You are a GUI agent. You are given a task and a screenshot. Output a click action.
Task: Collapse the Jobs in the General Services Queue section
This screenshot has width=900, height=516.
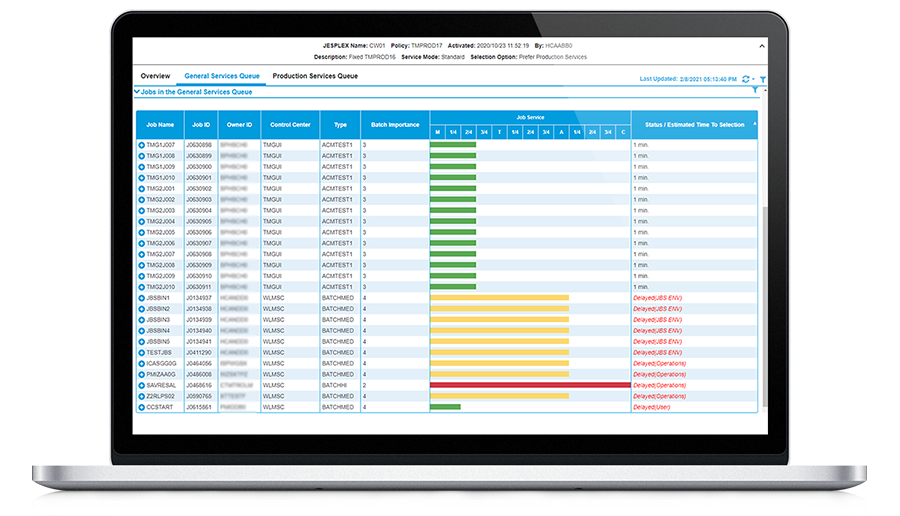[x=137, y=91]
